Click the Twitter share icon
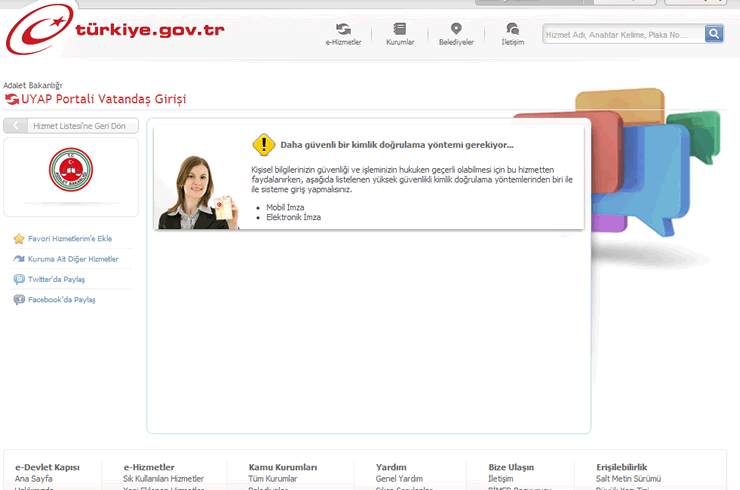Screen dimensions: 740x490 19,279
